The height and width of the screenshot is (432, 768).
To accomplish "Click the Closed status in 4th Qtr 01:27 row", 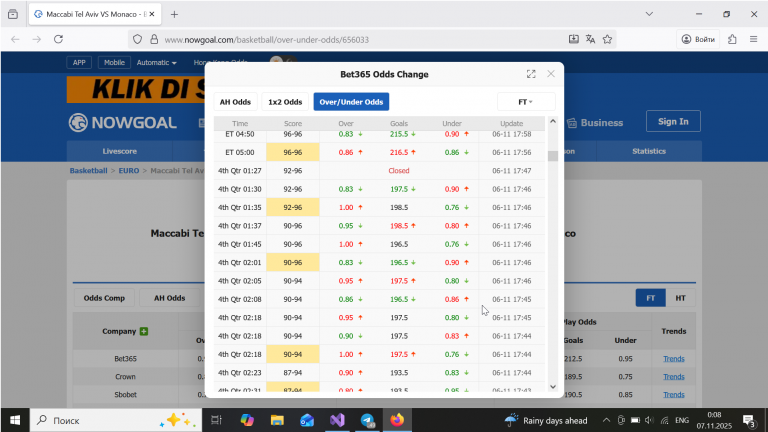I will [x=399, y=170].
